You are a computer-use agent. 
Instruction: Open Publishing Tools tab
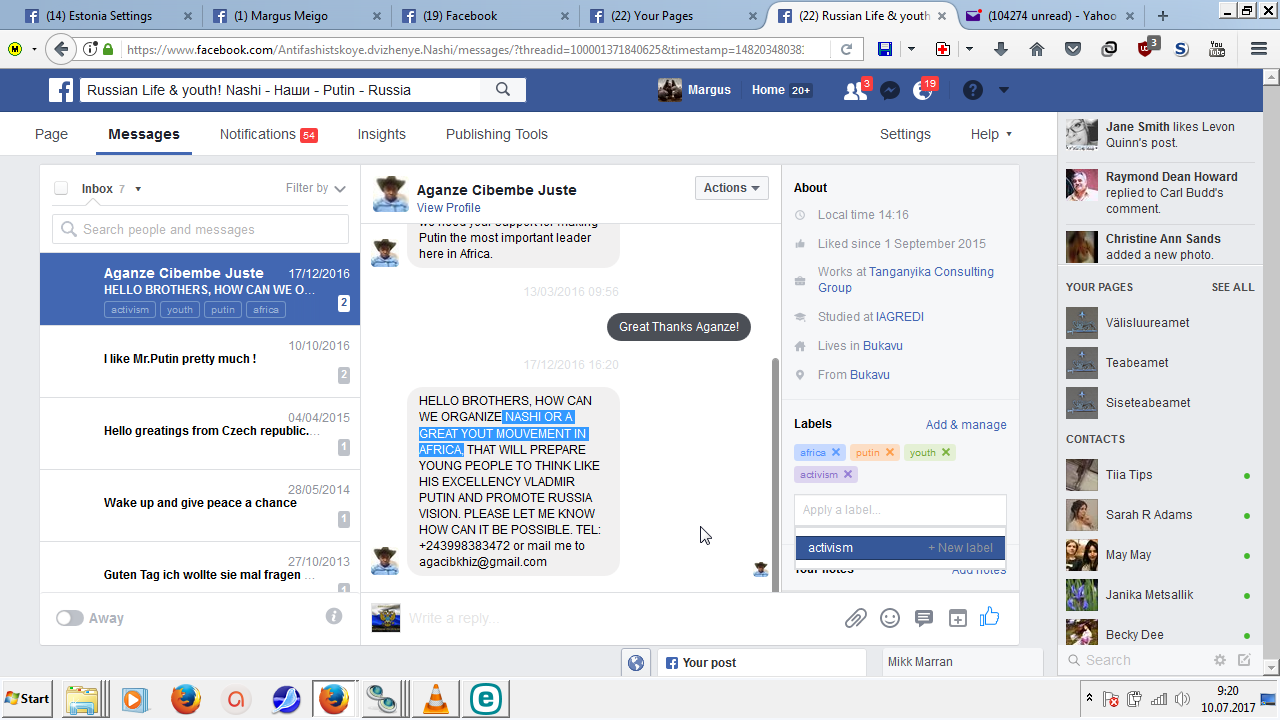coord(497,134)
